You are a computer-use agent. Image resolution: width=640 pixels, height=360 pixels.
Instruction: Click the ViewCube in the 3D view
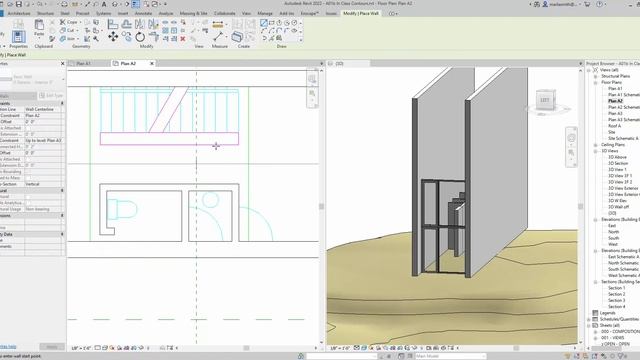(545, 100)
